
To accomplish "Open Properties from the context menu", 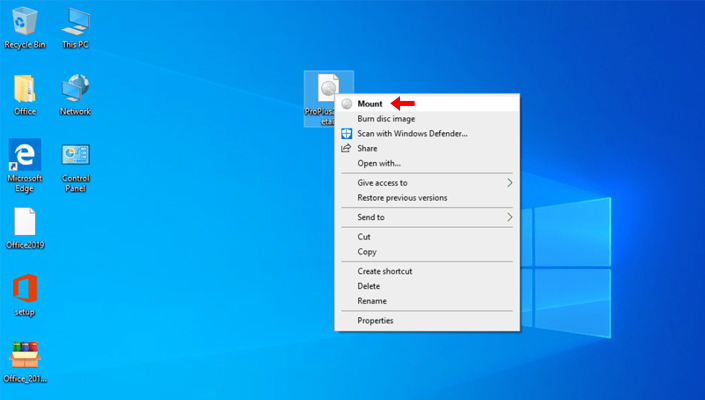I will 375,321.
